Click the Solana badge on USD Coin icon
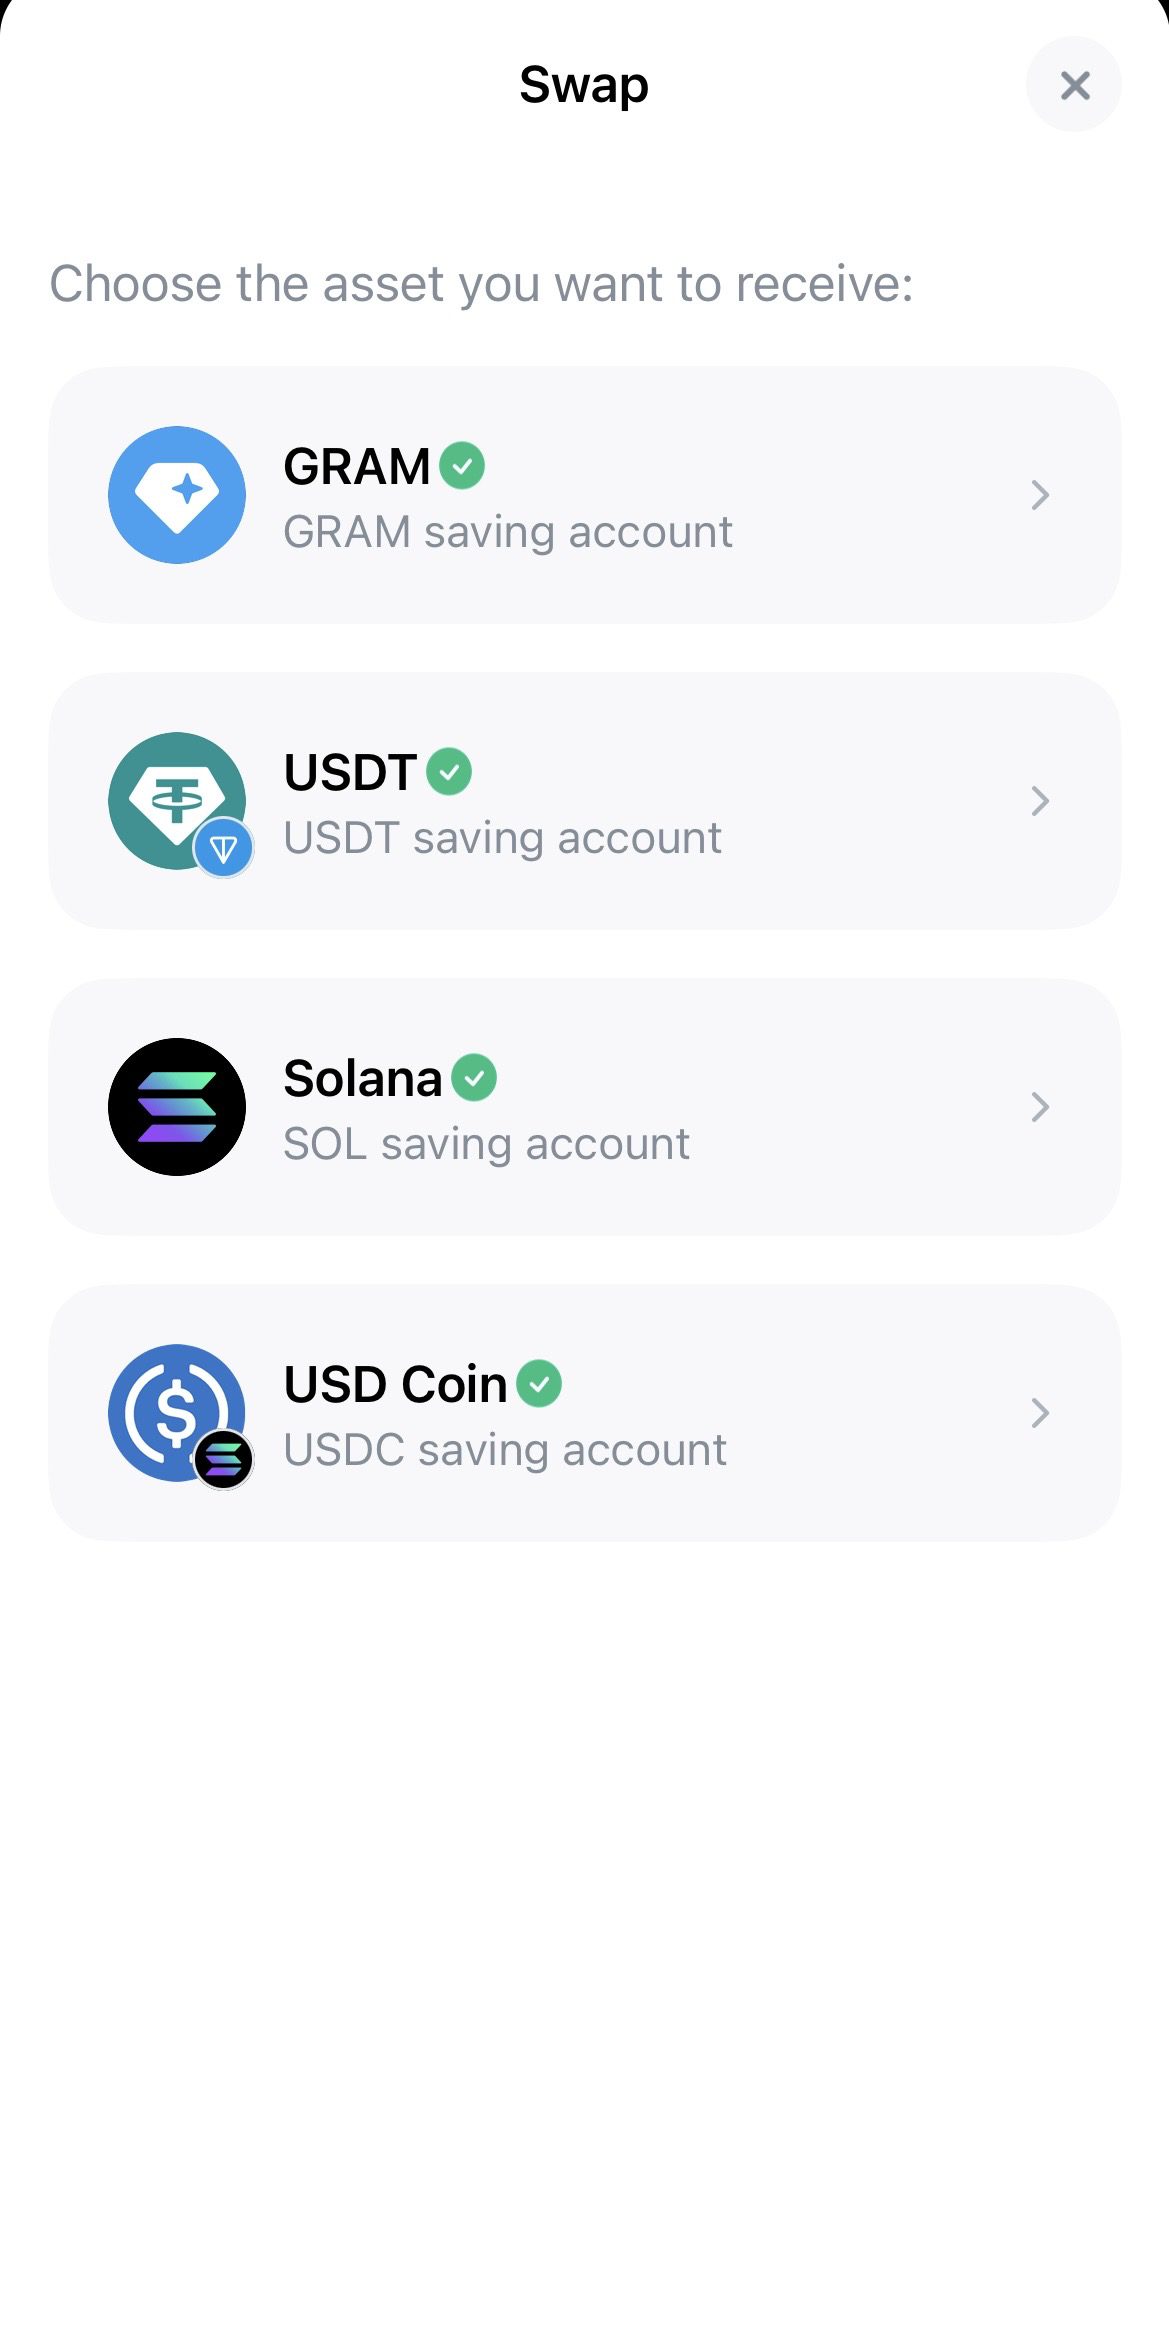This screenshot has height=2335, width=1169. (x=223, y=1460)
